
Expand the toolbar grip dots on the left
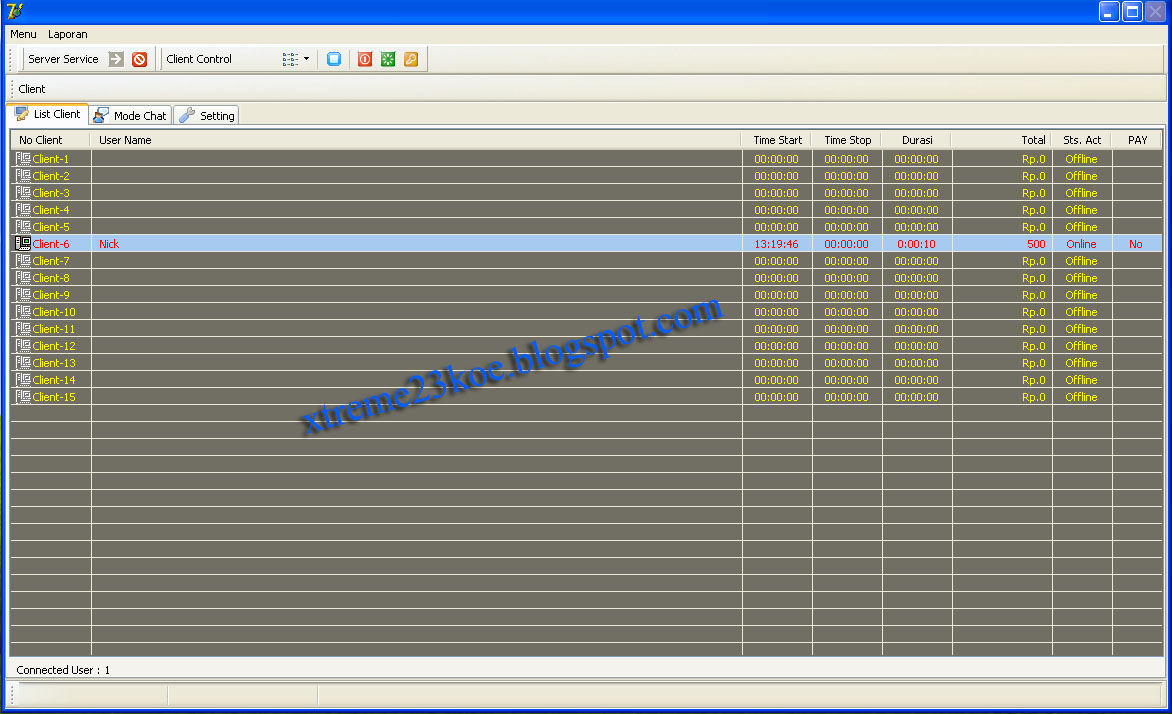[9, 59]
